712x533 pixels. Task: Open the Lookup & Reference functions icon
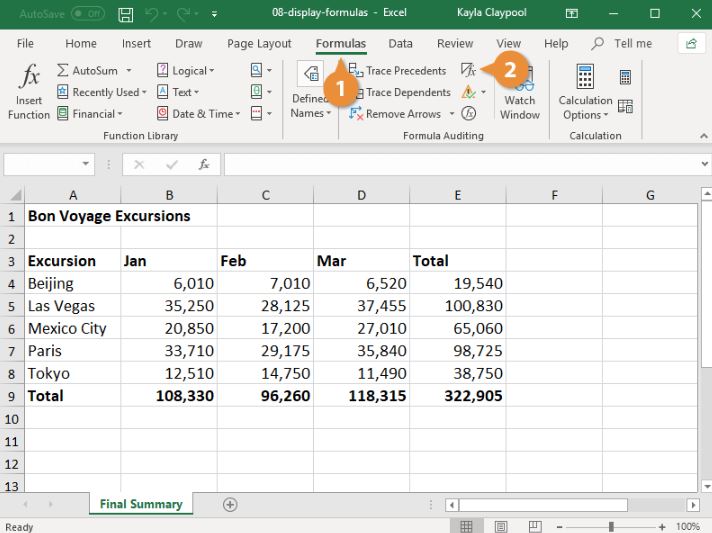257,70
